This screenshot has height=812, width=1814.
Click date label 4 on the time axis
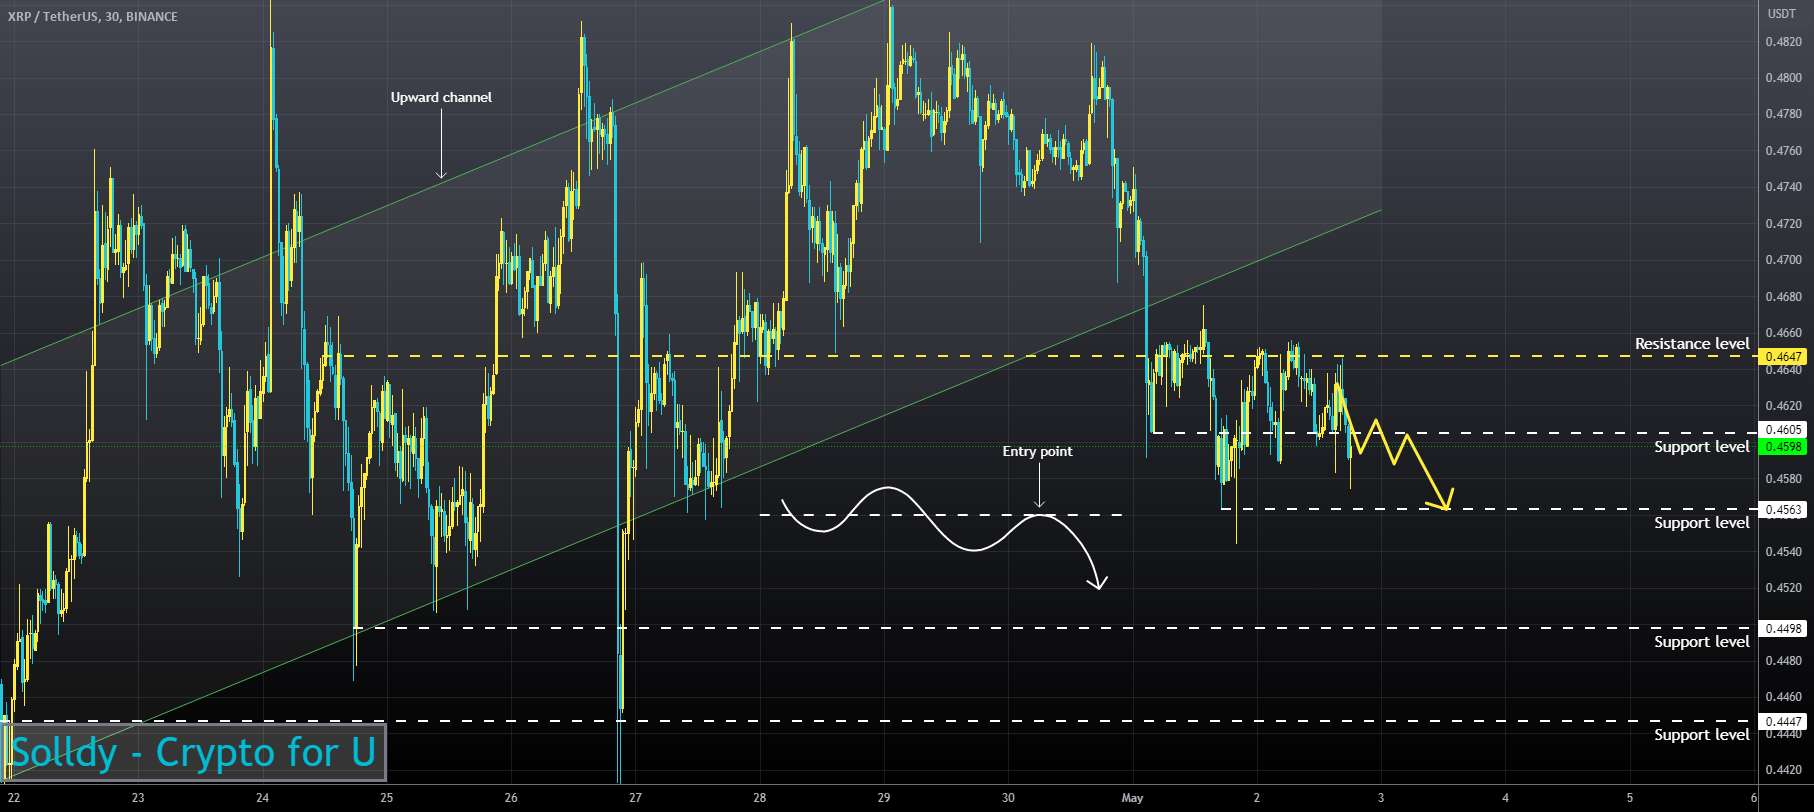pyautogui.click(x=1505, y=798)
